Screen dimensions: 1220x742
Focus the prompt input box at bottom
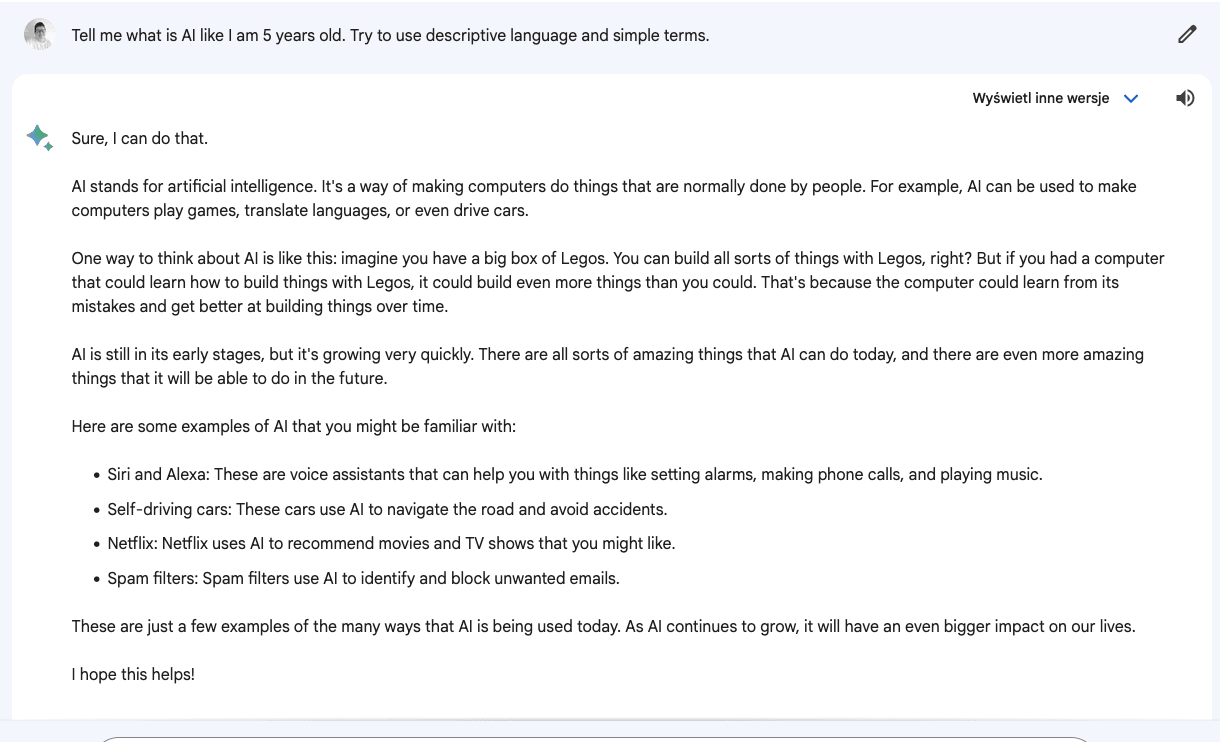(594, 739)
